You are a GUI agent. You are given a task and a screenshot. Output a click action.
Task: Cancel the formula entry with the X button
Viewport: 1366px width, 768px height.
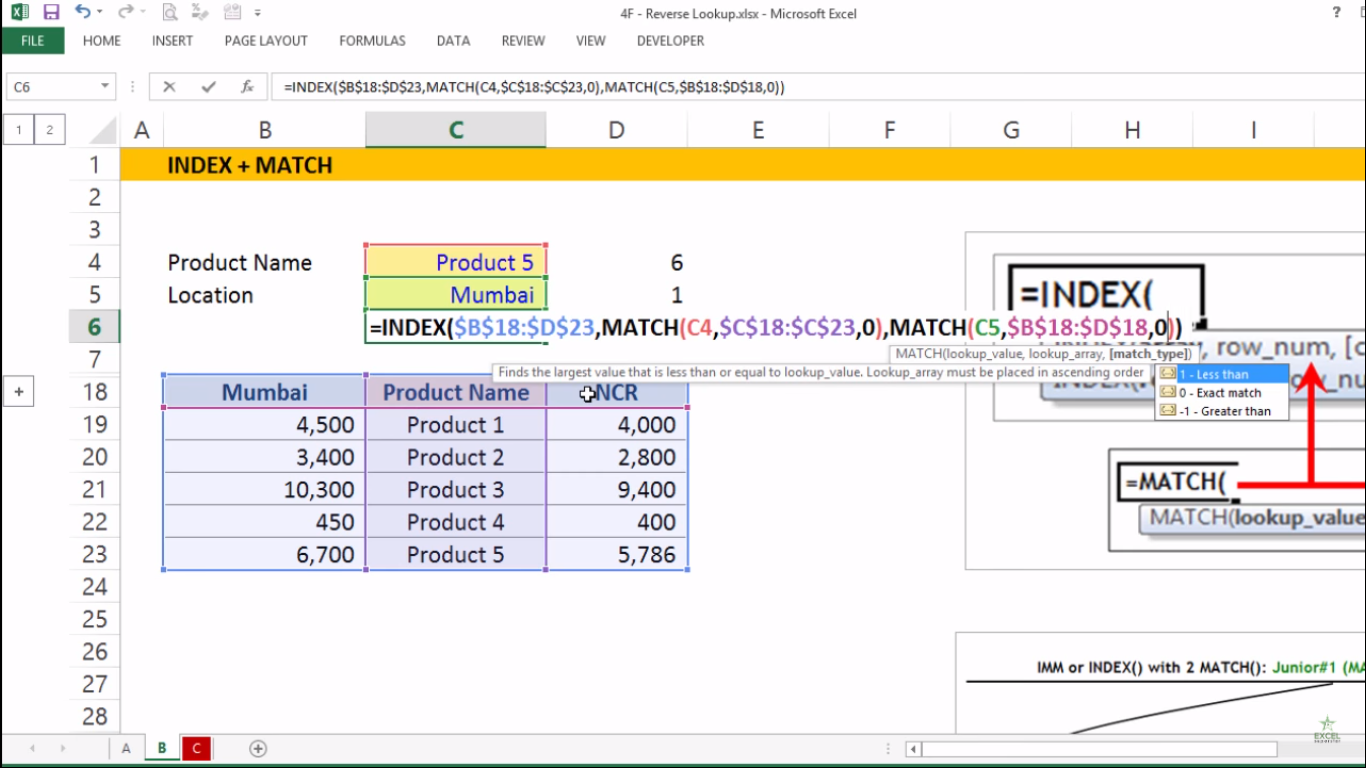(x=169, y=87)
